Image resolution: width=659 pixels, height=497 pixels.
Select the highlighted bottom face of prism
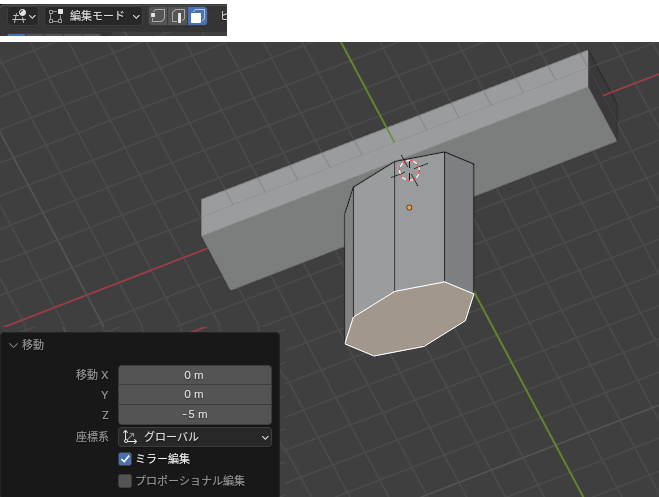click(410, 318)
